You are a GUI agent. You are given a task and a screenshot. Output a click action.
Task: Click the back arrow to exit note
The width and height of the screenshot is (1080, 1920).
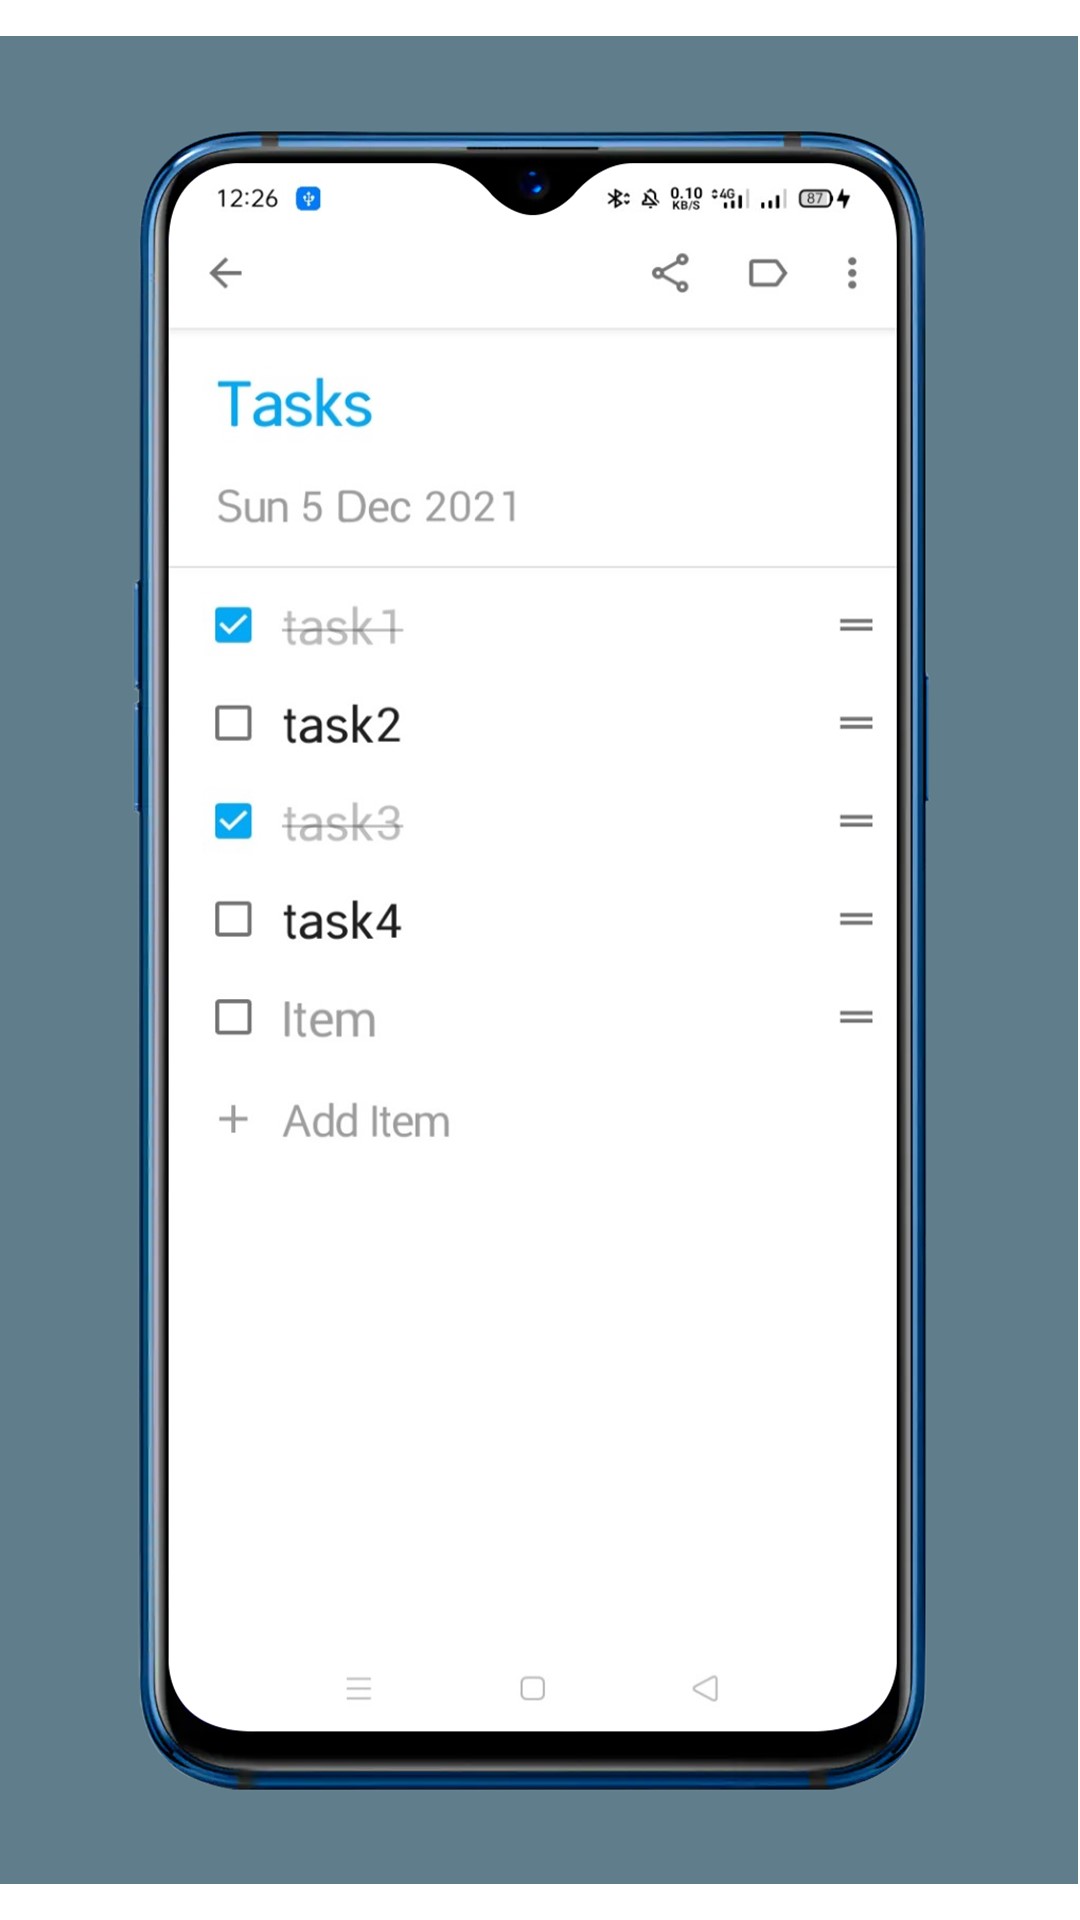coord(225,272)
